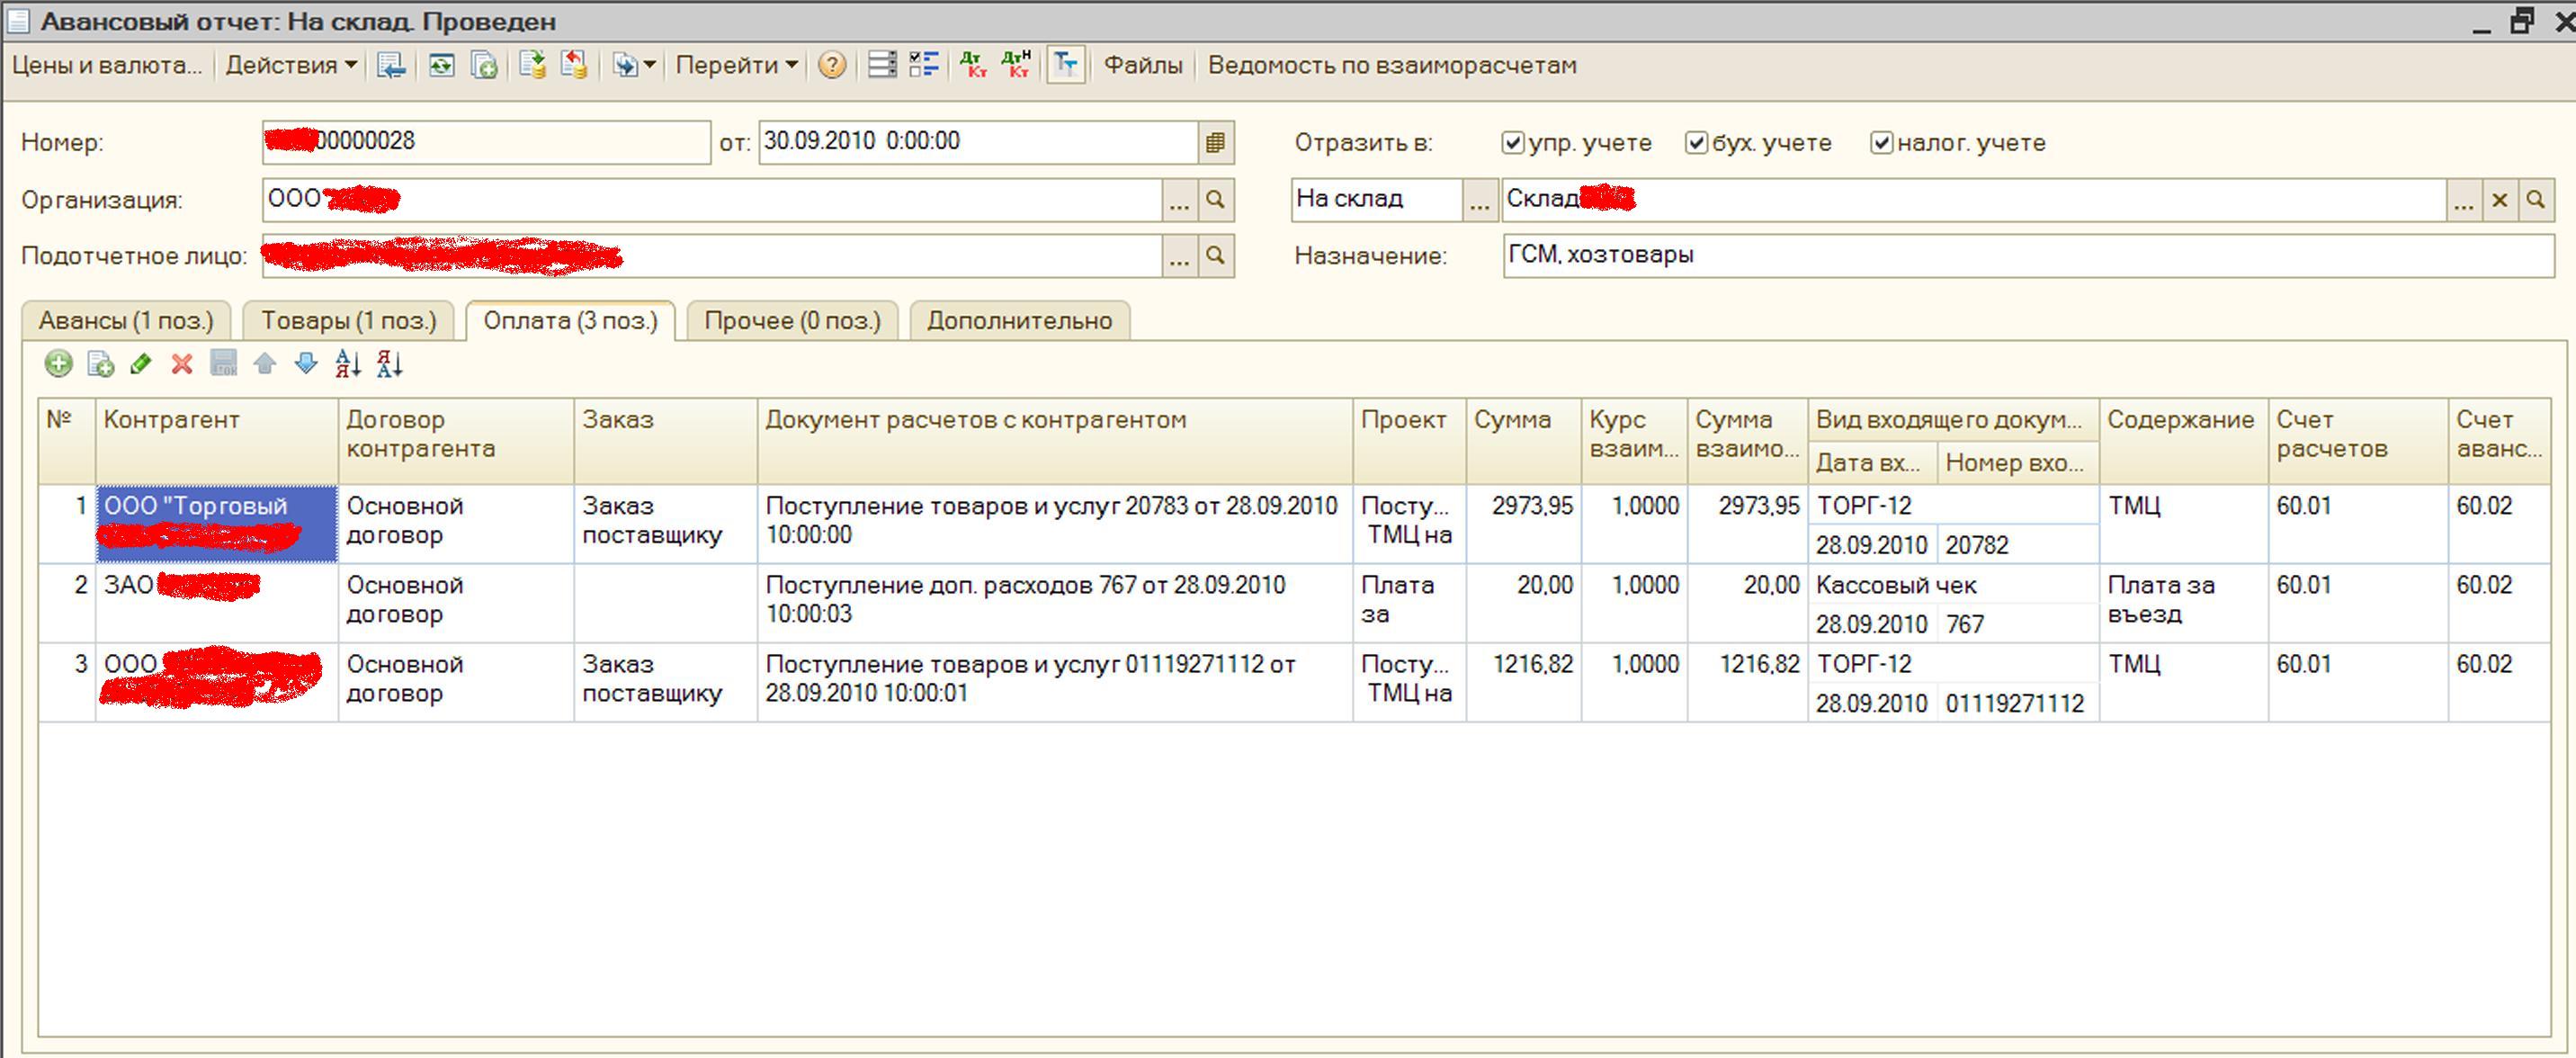Open help question mark icon

click(x=831, y=66)
